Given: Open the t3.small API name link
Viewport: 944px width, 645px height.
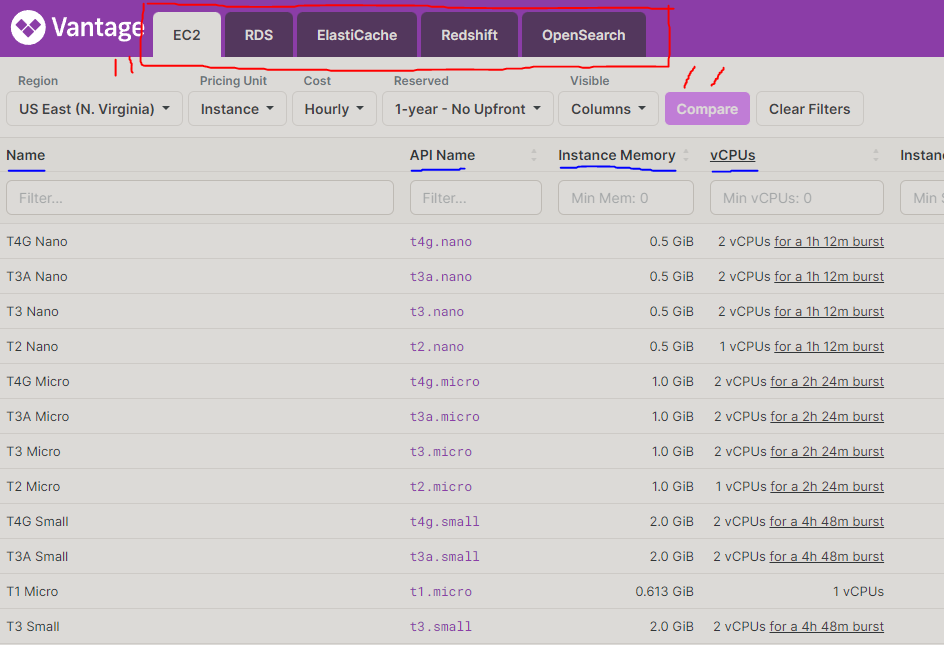Looking at the screenshot, I should coord(441,626).
